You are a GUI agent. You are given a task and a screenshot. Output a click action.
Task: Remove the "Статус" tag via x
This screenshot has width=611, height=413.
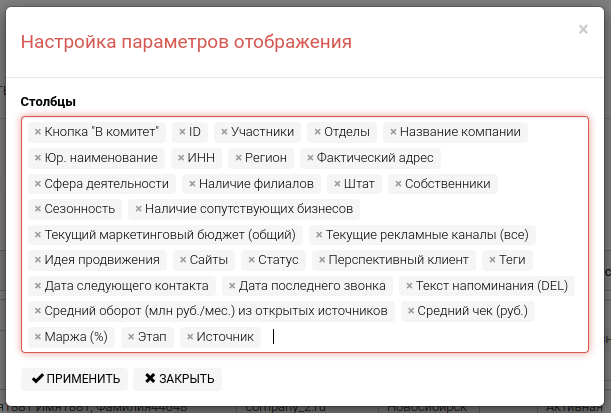point(252,260)
